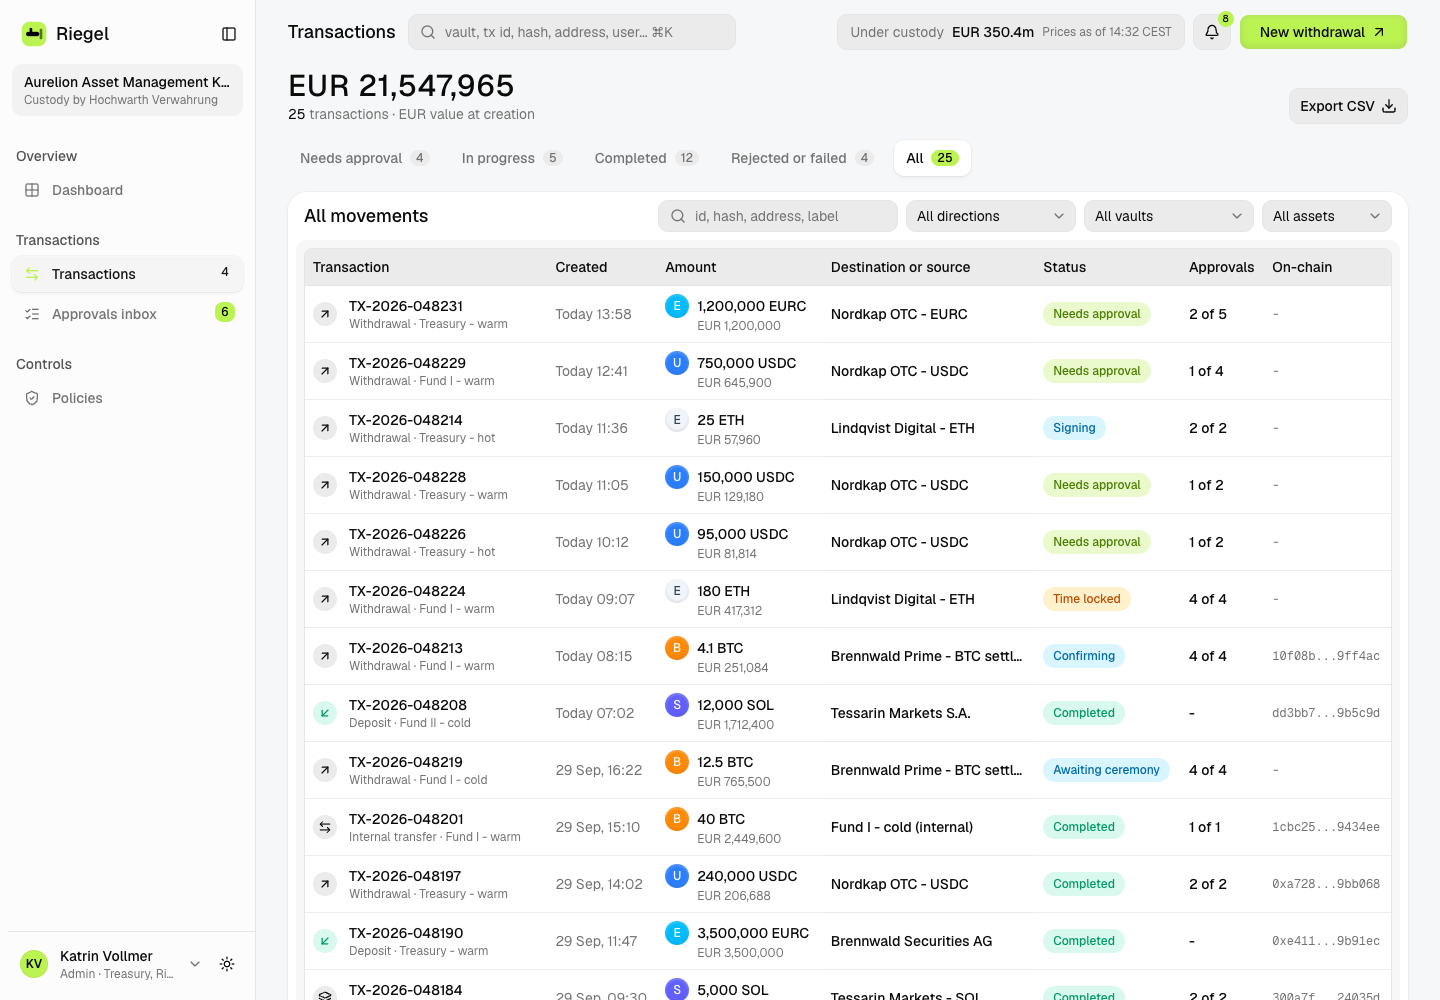Focus the global search field
Screen dimensions: 1440x1000
click(x=572, y=32)
